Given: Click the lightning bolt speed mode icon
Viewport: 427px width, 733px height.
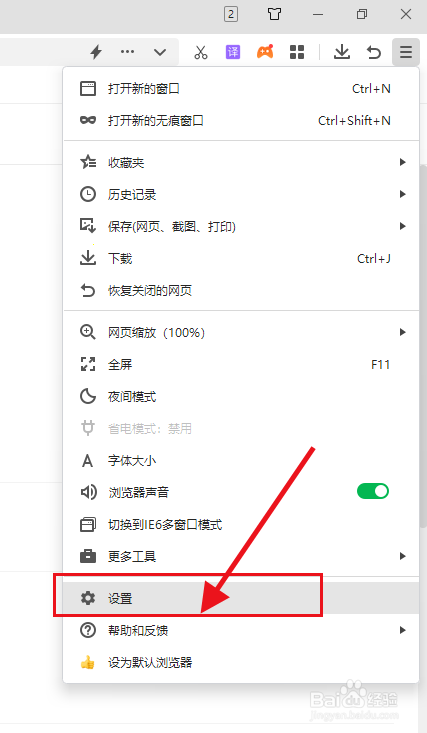Looking at the screenshot, I should pyautogui.click(x=96, y=52).
